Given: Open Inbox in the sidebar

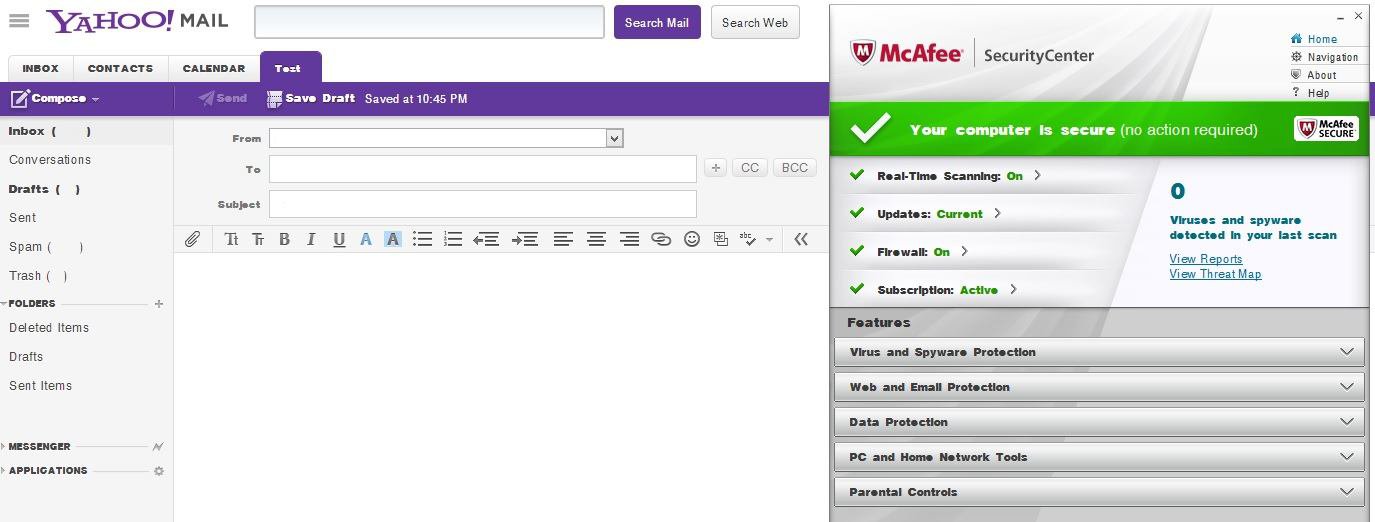Looking at the screenshot, I should [50, 131].
